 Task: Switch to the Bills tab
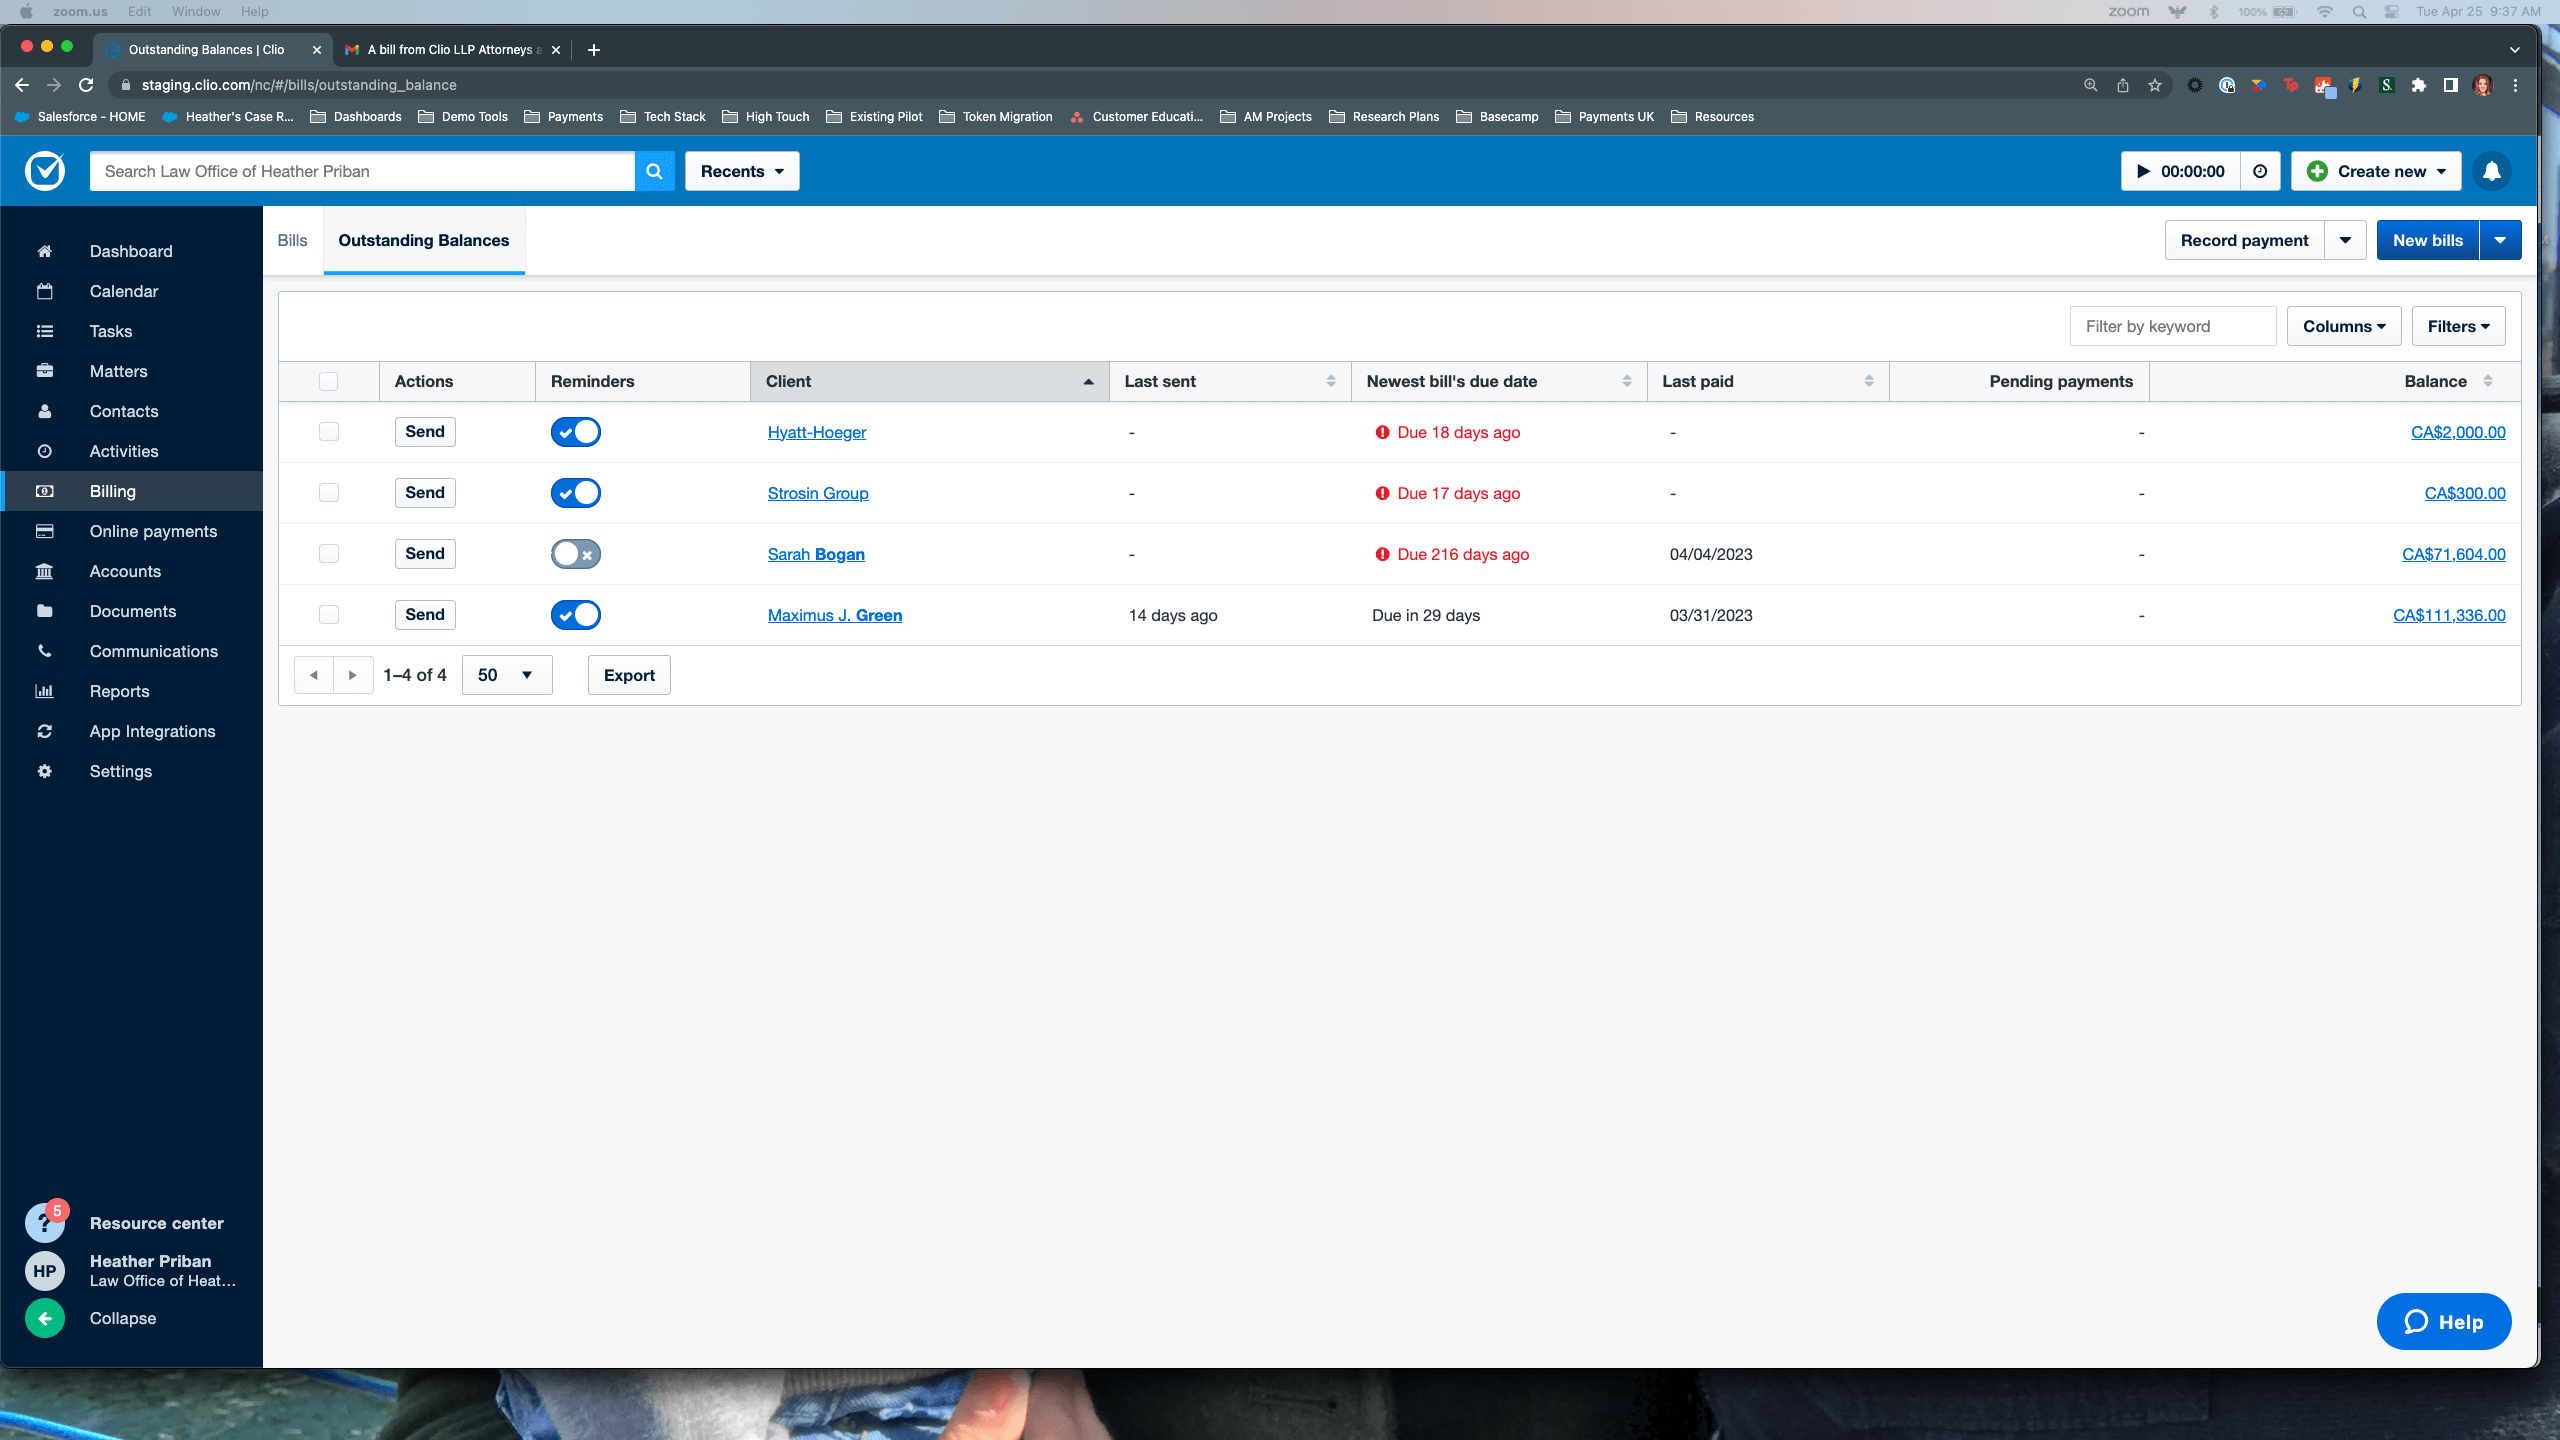point(292,240)
